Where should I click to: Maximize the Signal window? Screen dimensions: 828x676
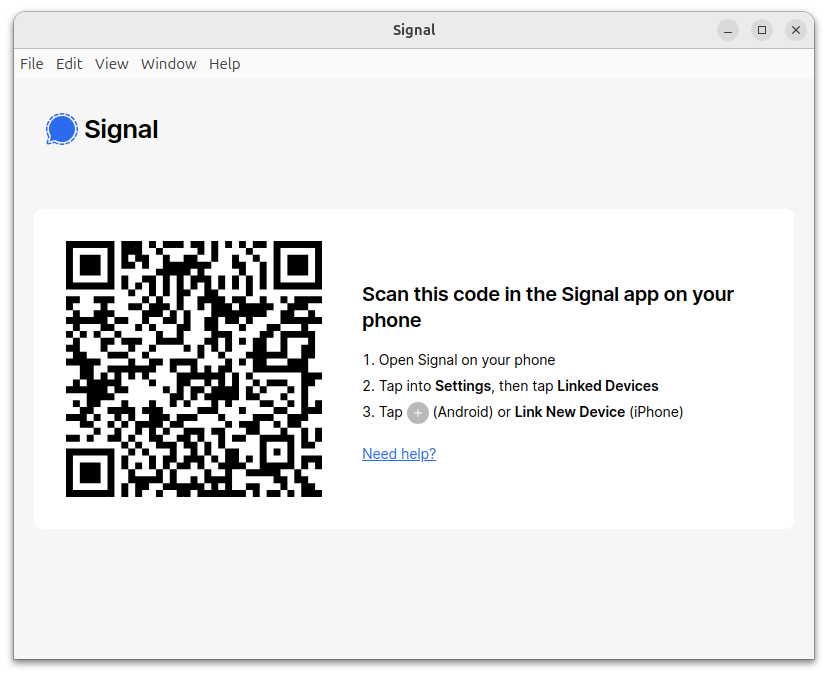pos(761,30)
